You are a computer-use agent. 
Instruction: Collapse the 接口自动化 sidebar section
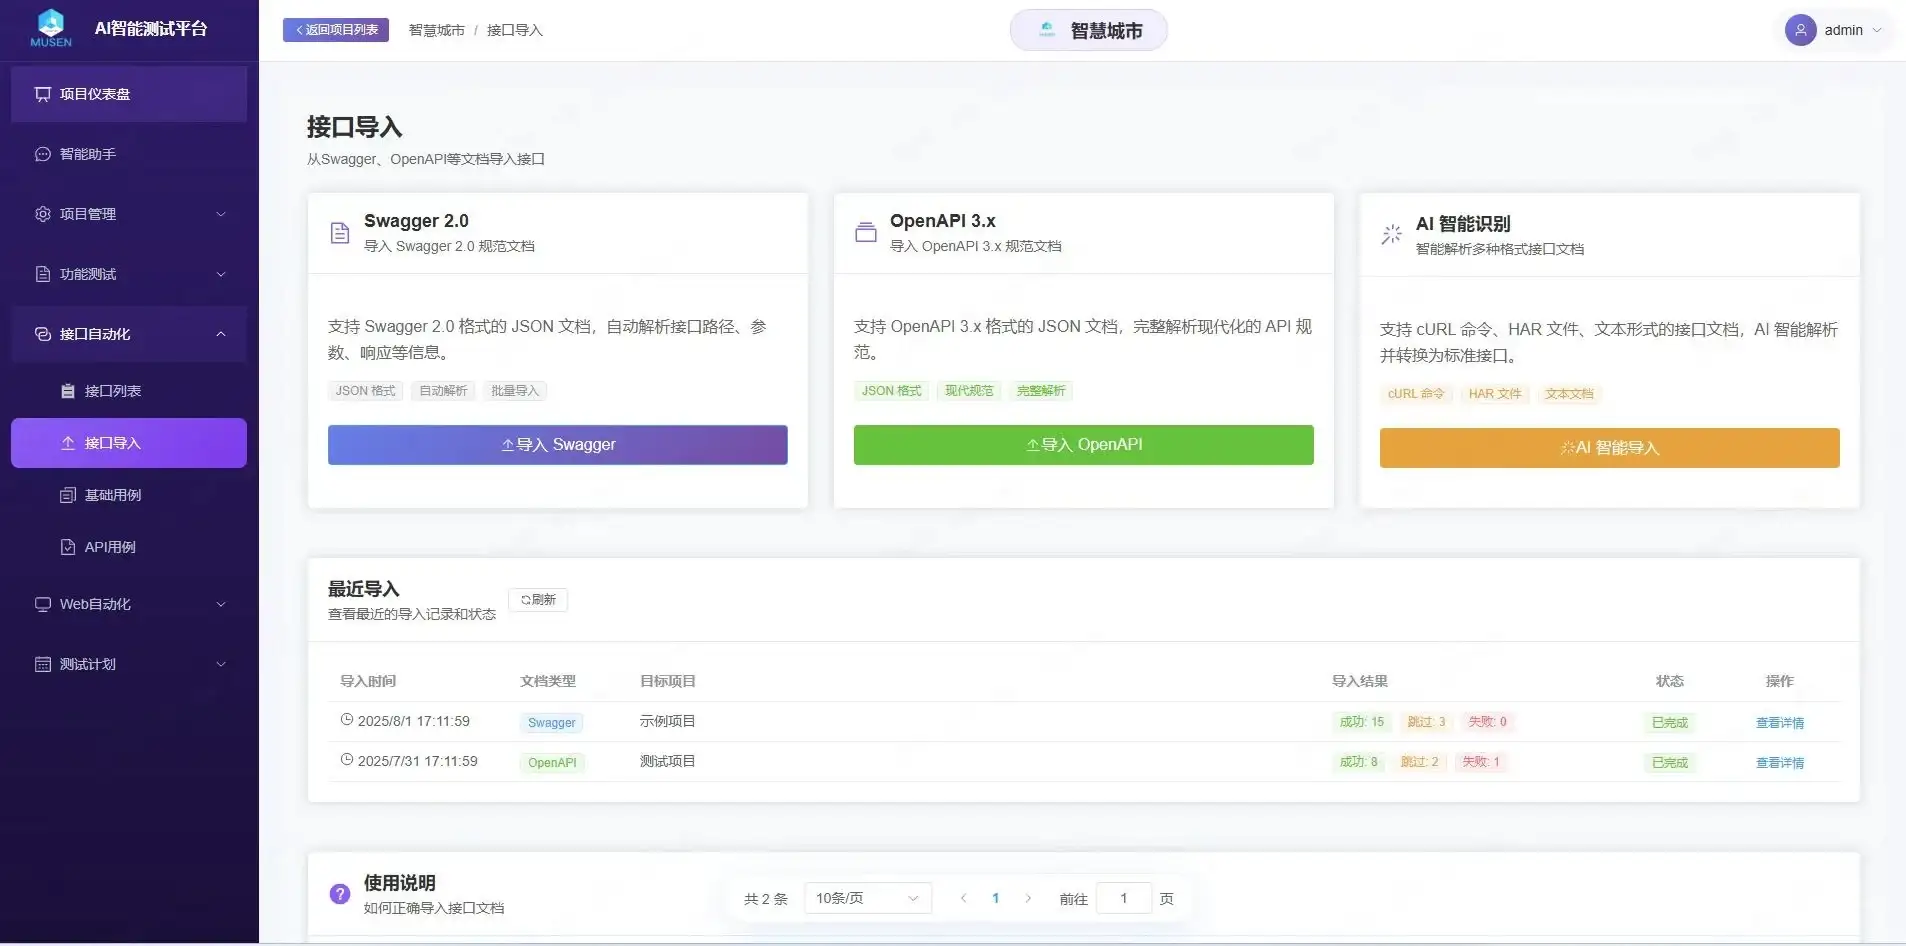tap(221, 334)
